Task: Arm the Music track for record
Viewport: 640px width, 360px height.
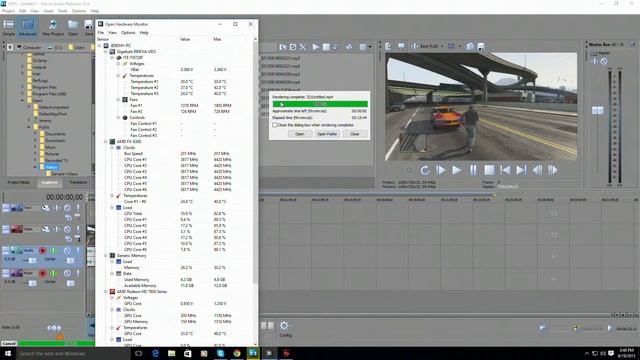Action: 42,273
